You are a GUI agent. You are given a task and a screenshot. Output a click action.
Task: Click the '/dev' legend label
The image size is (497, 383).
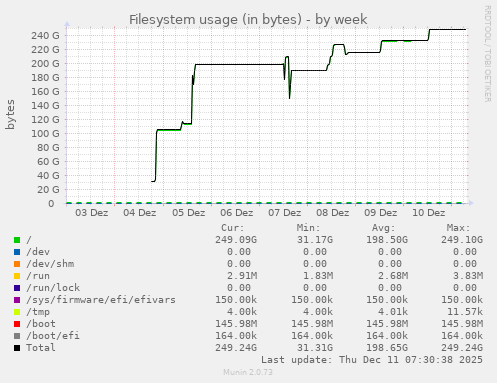[38, 252]
